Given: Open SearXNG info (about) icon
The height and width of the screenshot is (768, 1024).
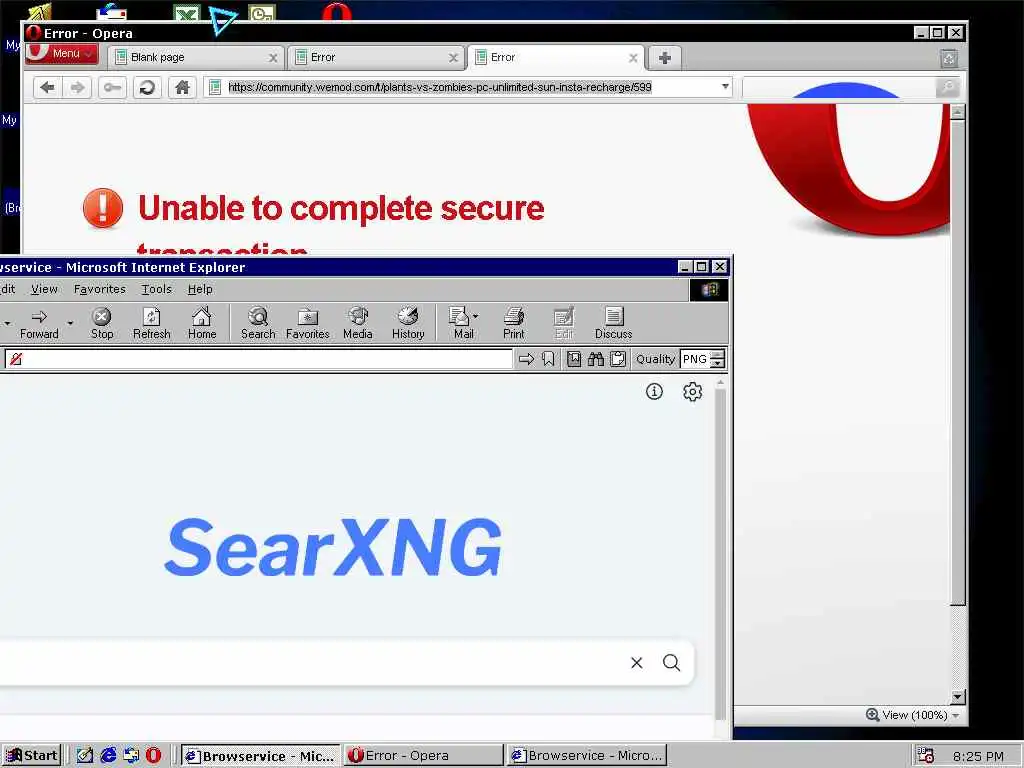Looking at the screenshot, I should (x=654, y=391).
